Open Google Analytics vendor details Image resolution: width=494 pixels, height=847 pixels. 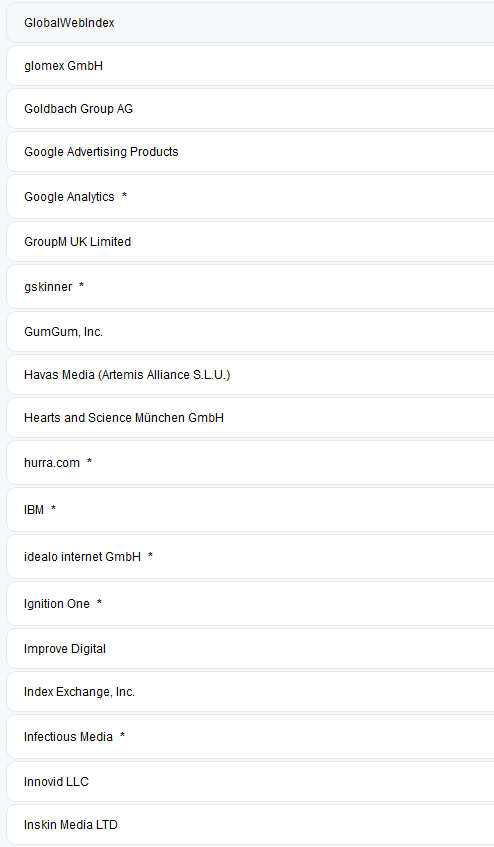[x=250, y=197]
